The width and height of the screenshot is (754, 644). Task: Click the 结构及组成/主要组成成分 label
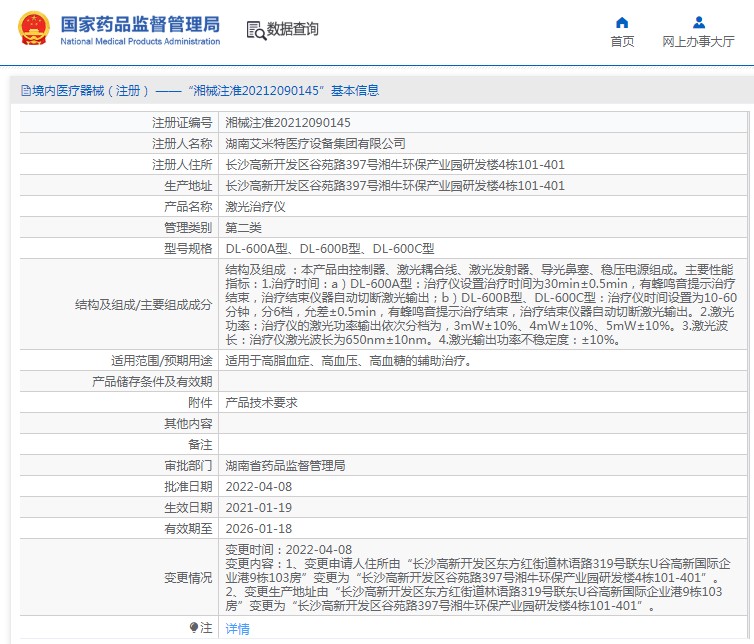click(x=143, y=304)
